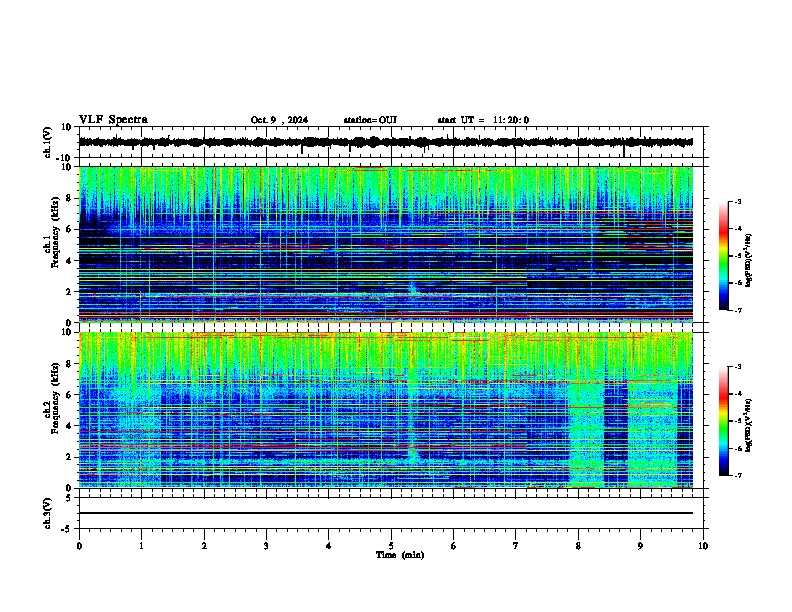Viewport: 792px width, 612px height.
Task: Click the "4" kHz tick on ch.2 spectrogram
Action: (x=69, y=426)
